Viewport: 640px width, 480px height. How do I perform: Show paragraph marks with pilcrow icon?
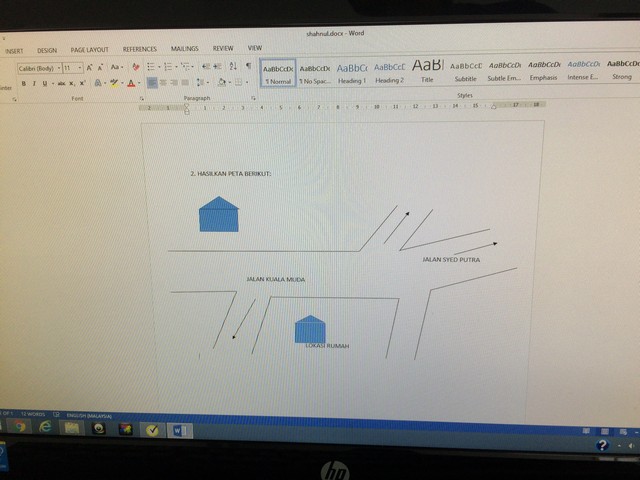[x=248, y=67]
